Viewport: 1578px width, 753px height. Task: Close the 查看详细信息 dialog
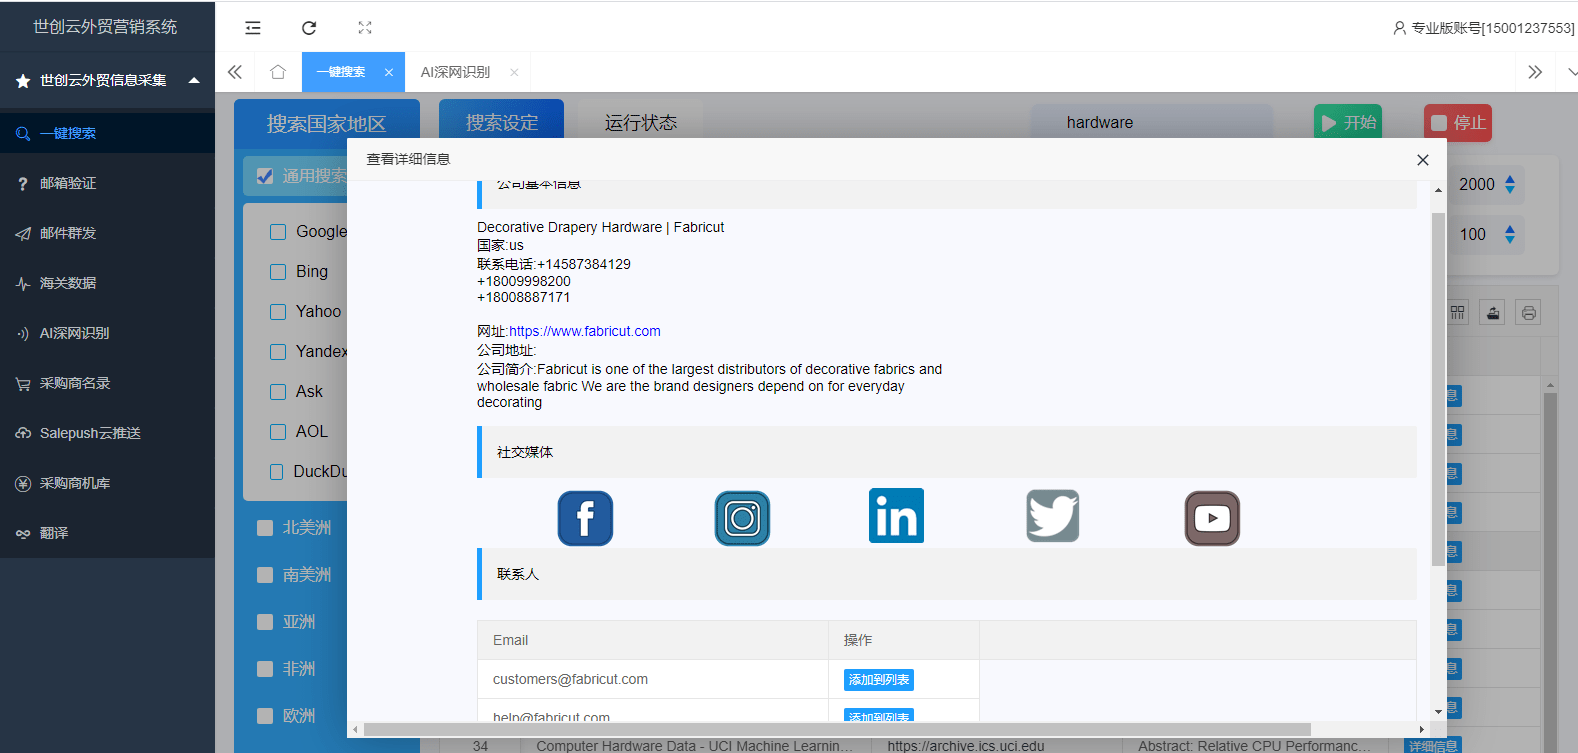coord(1423,160)
